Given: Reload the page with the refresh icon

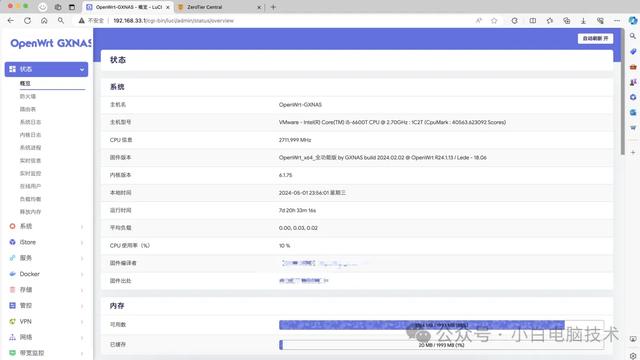Looking at the screenshot, I should (x=27, y=20).
